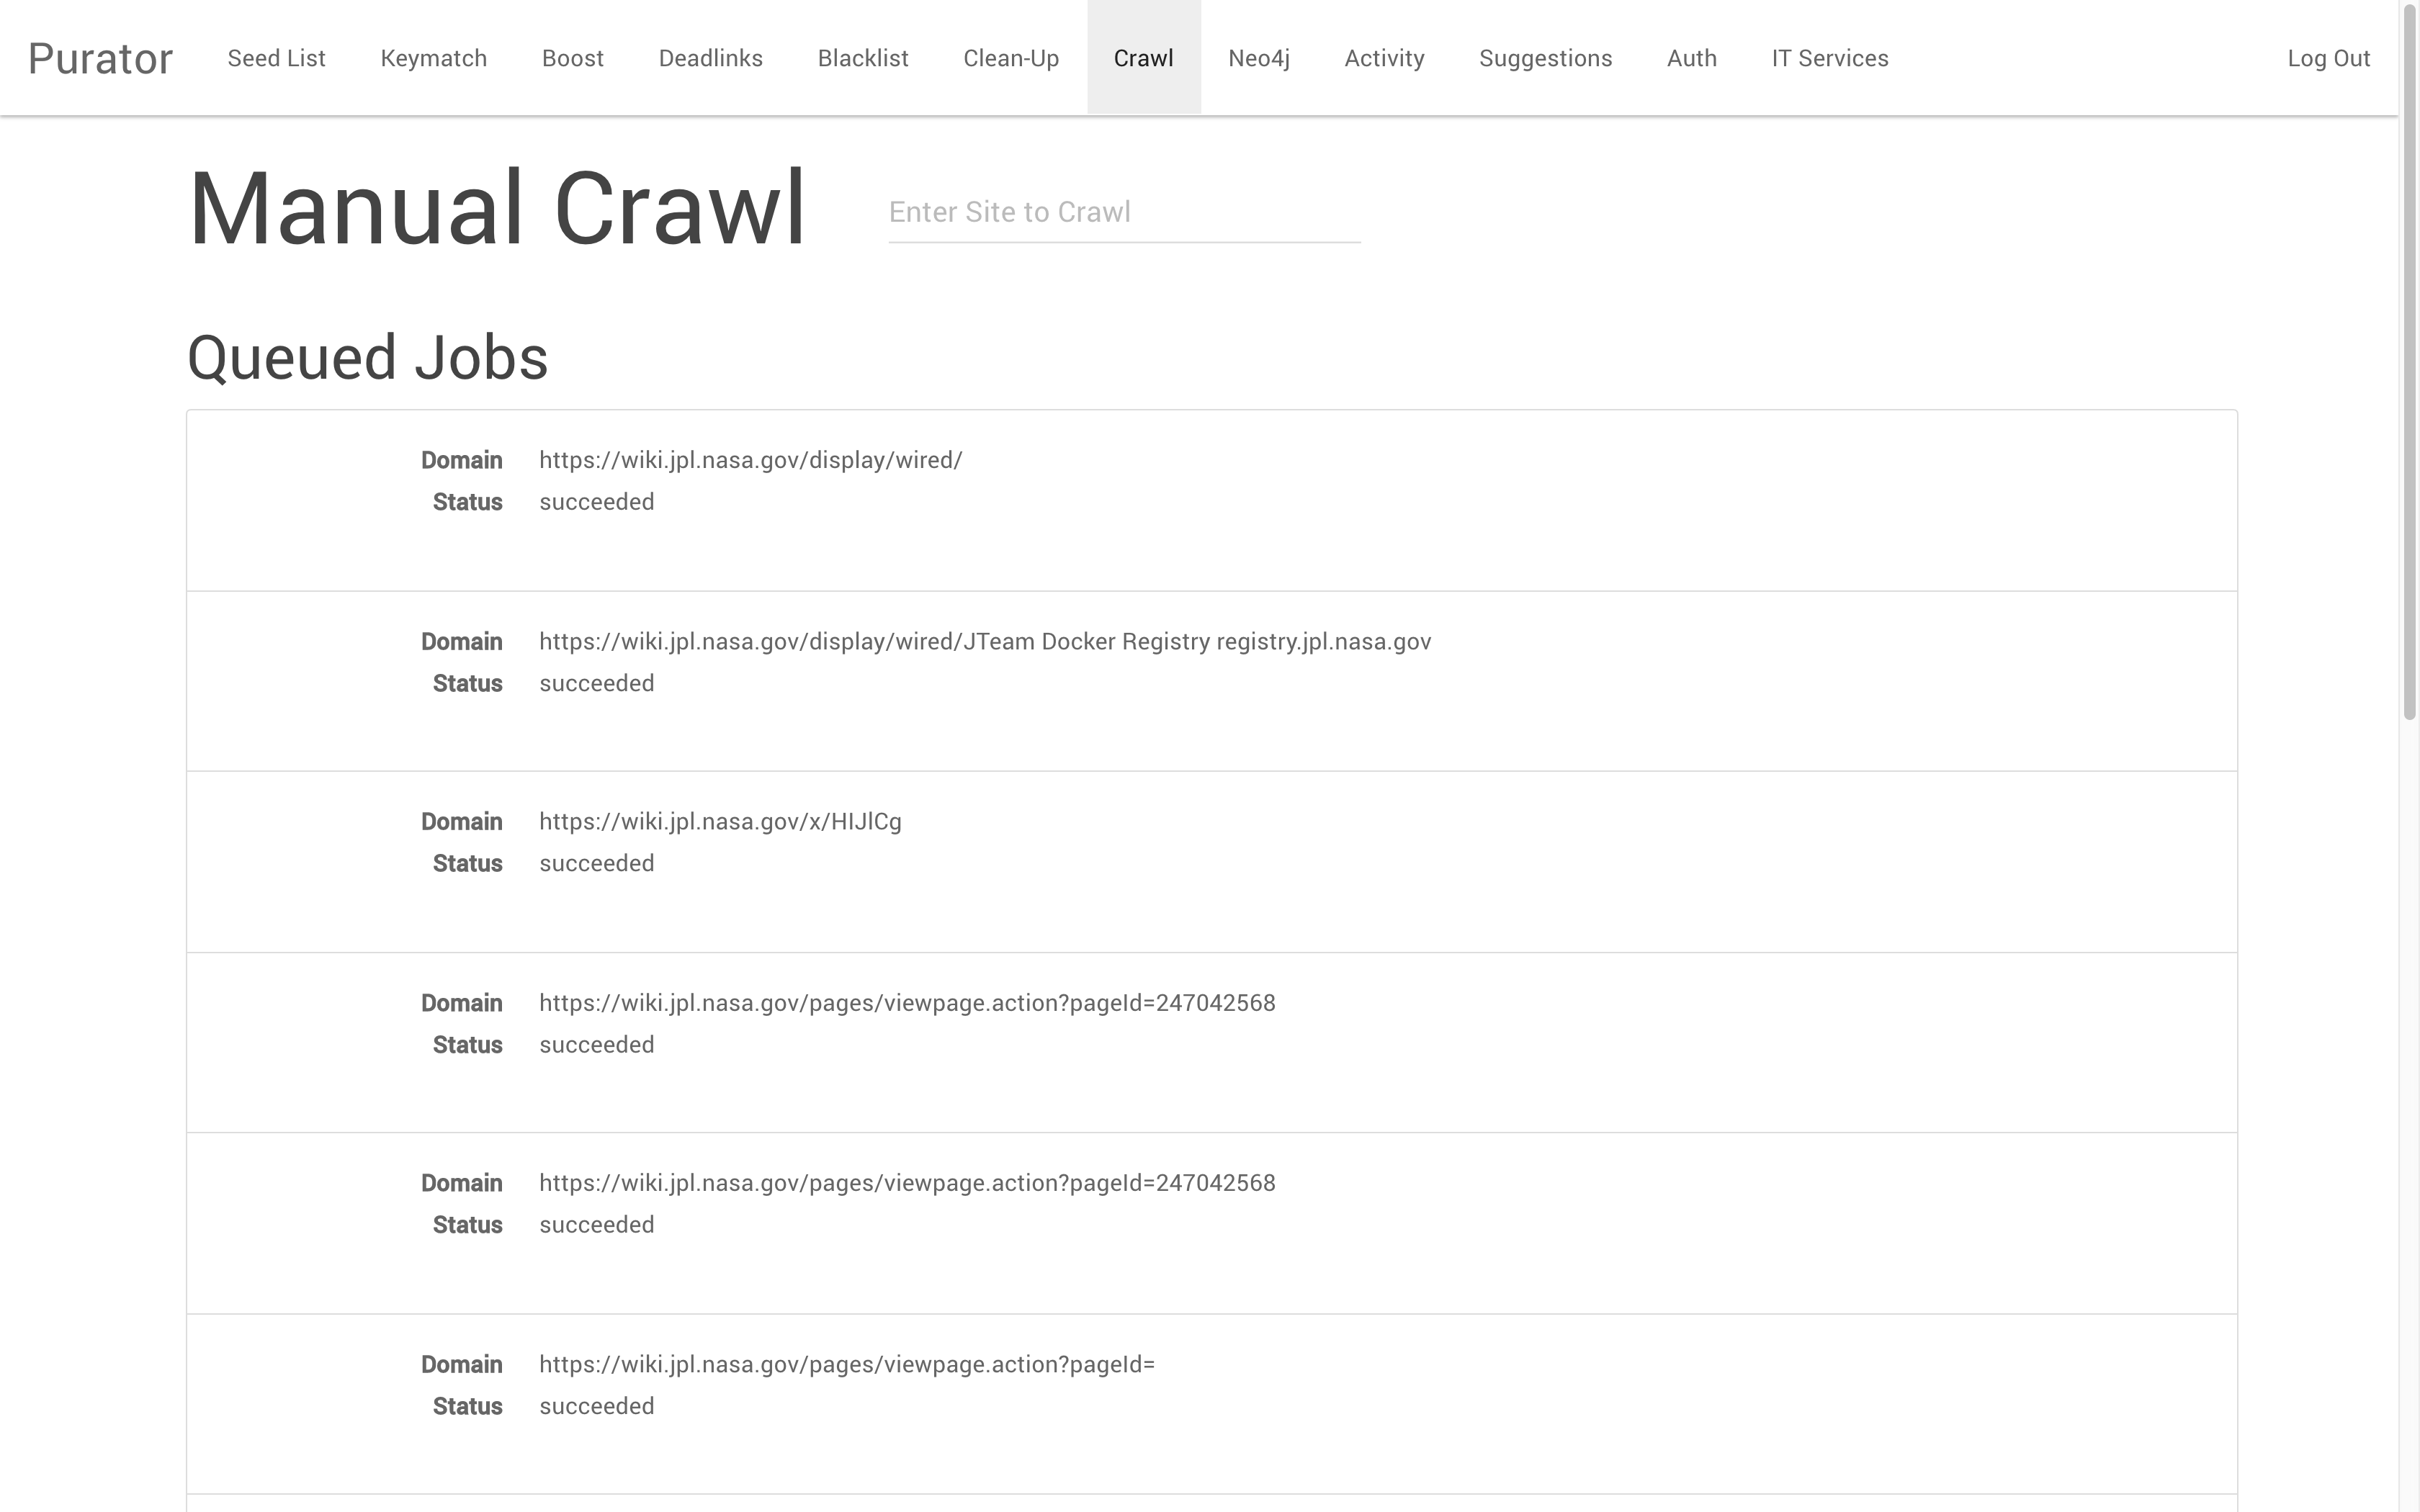Click succeeded status of the x/HIJlCg job

point(596,863)
